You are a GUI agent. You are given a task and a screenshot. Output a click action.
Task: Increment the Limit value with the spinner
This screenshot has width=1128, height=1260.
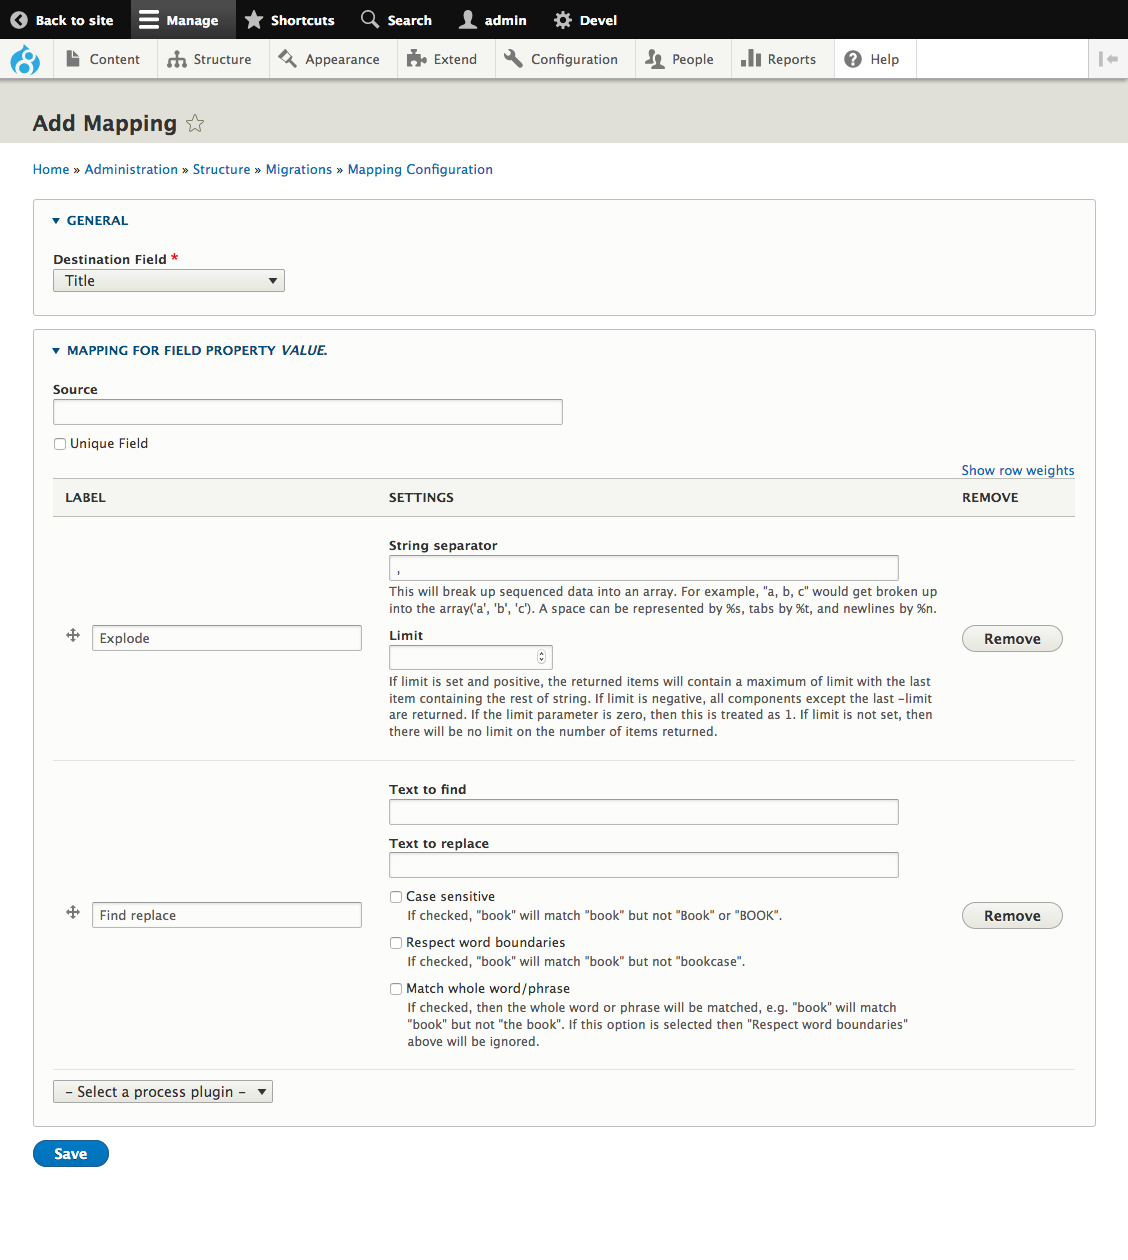[x=540, y=652]
